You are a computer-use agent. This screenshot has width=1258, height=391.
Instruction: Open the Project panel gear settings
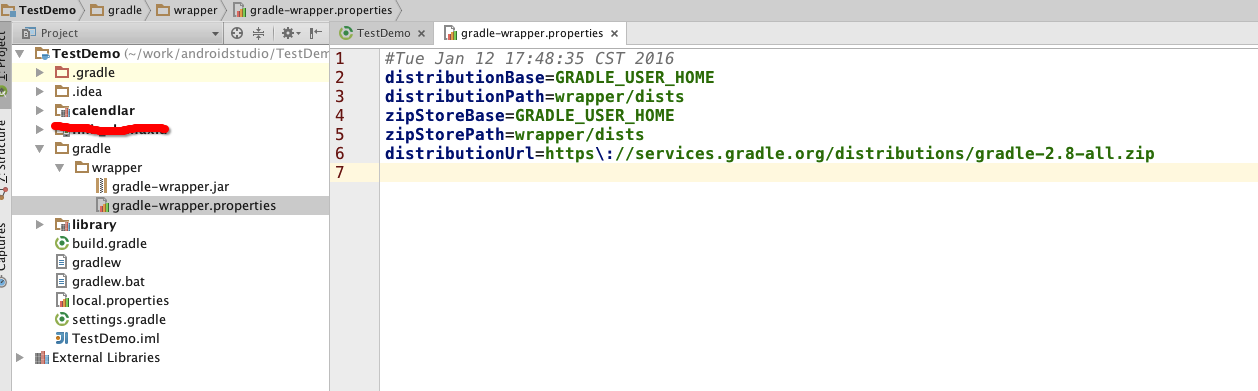[x=289, y=33]
